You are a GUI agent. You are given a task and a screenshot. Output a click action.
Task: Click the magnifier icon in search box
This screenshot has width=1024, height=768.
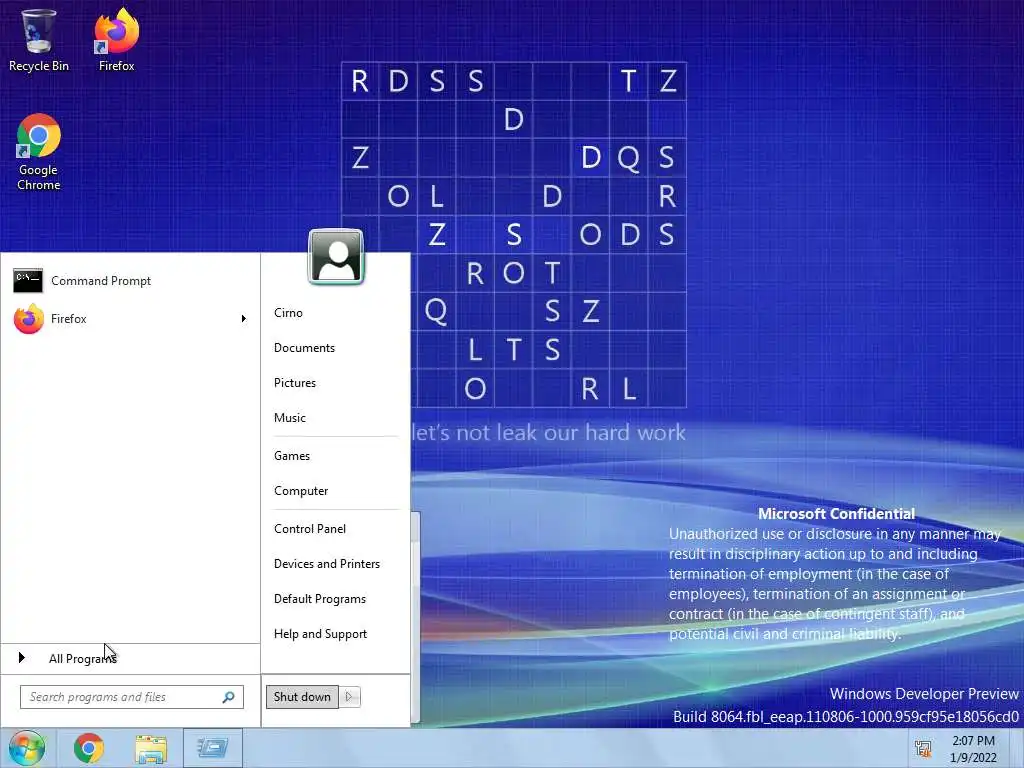click(x=229, y=697)
